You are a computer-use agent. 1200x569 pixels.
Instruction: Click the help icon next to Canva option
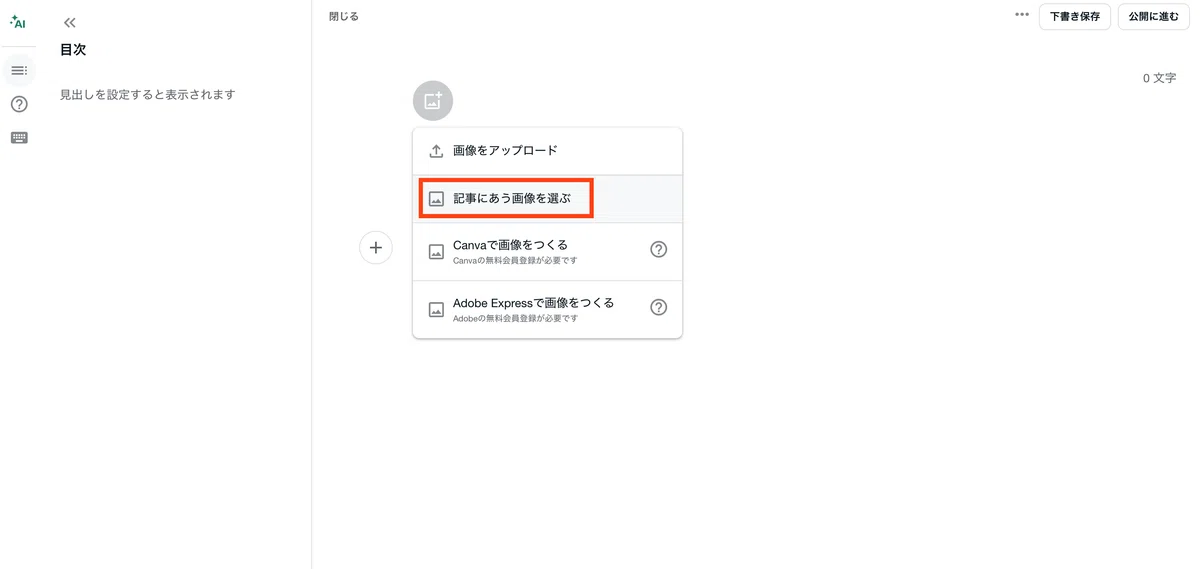pyautogui.click(x=658, y=250)
